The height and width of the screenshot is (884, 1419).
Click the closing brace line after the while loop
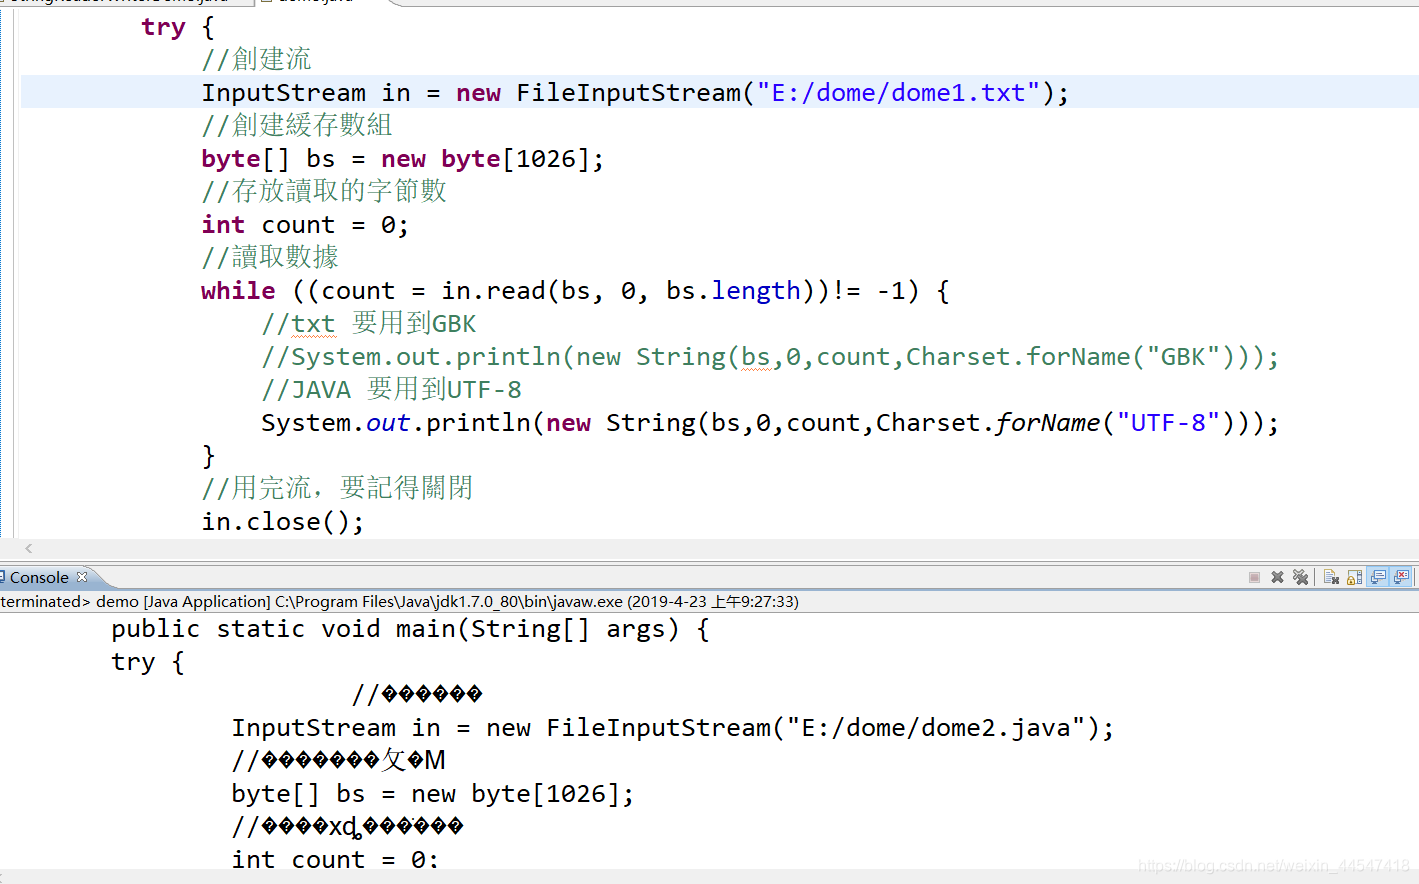208,456
